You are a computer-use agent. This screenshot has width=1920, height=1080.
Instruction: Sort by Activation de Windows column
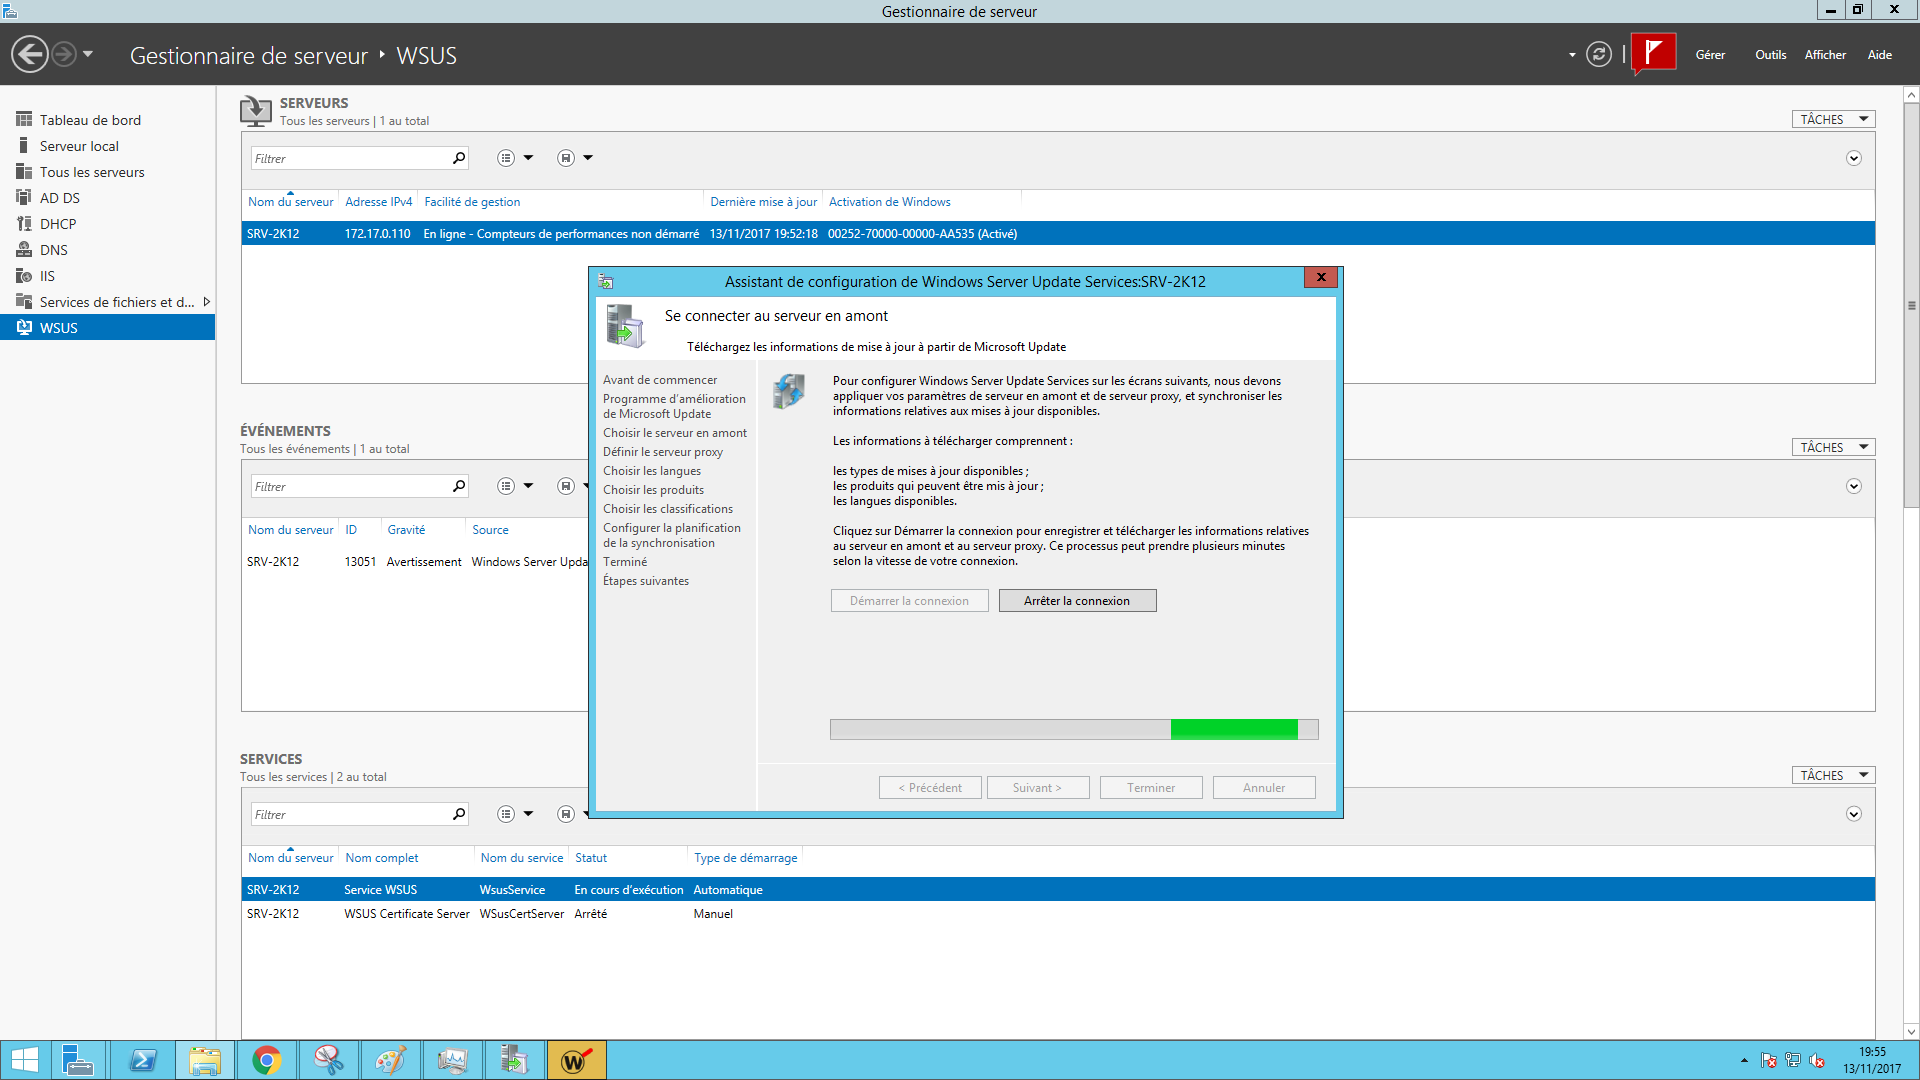(x=889, y=202)
